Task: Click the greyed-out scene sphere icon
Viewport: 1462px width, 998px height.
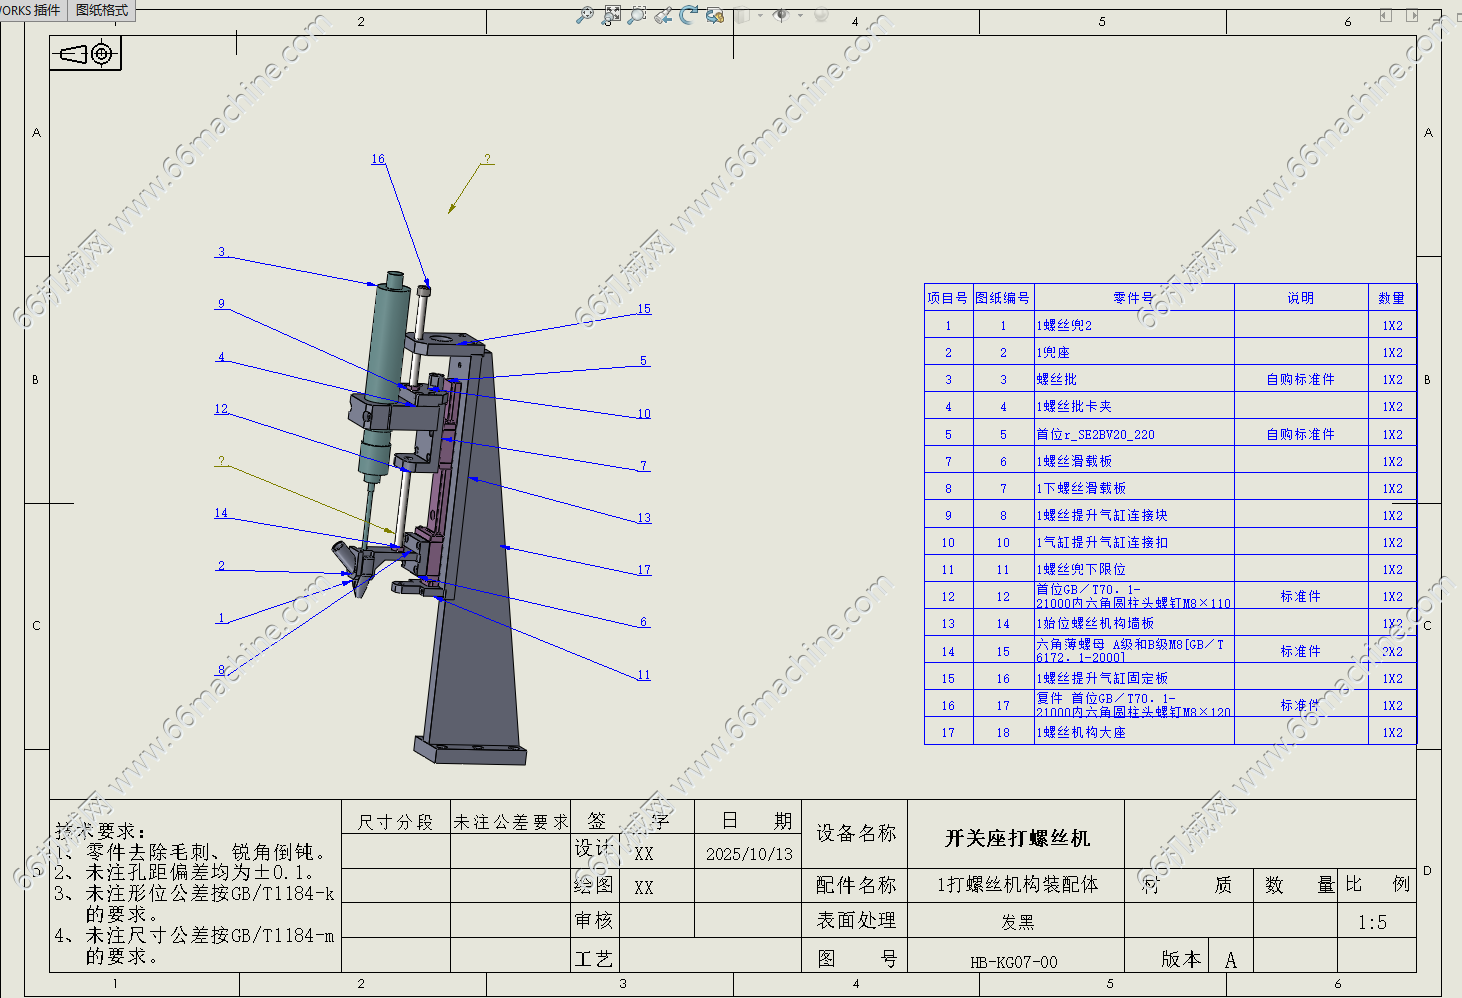Action: [821, 15]
